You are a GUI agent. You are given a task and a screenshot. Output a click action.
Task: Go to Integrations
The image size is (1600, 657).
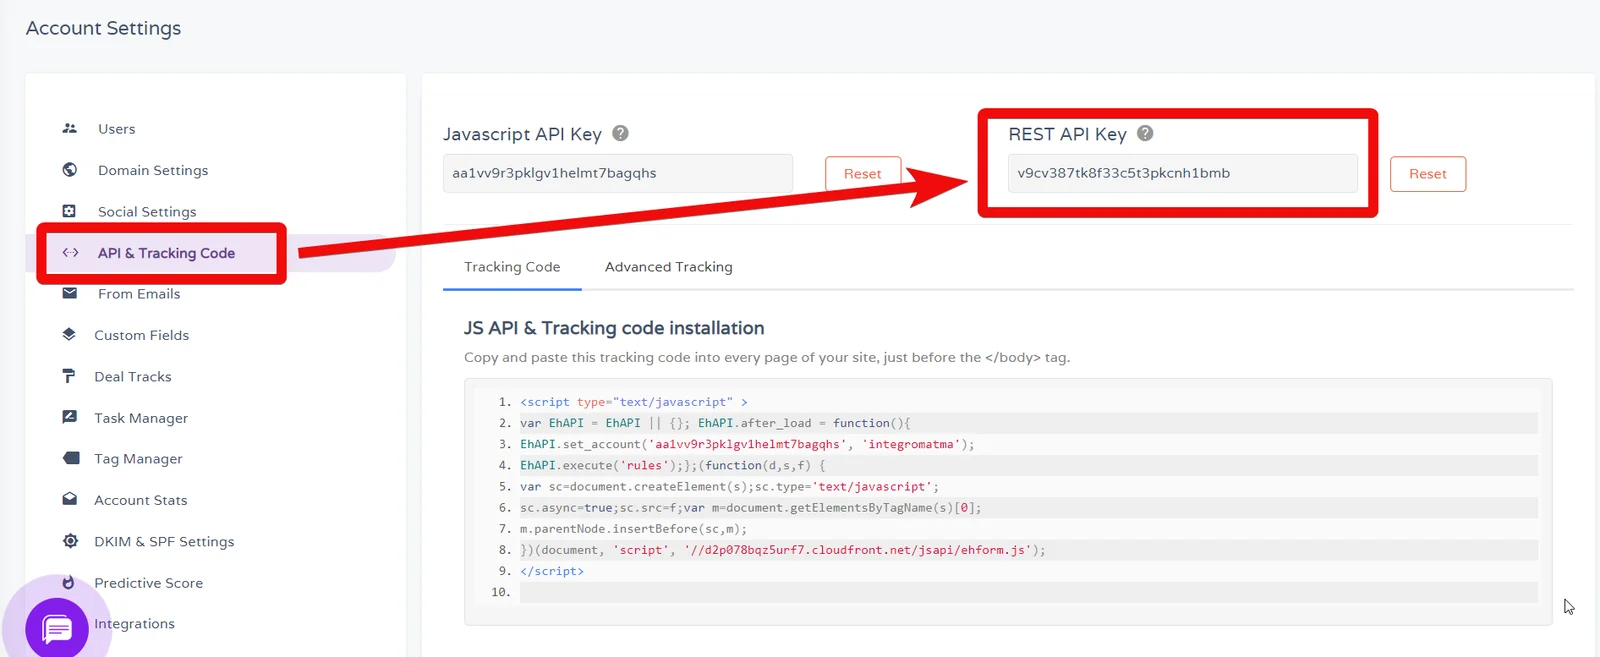pyautogui.click(x=134, y=624)
